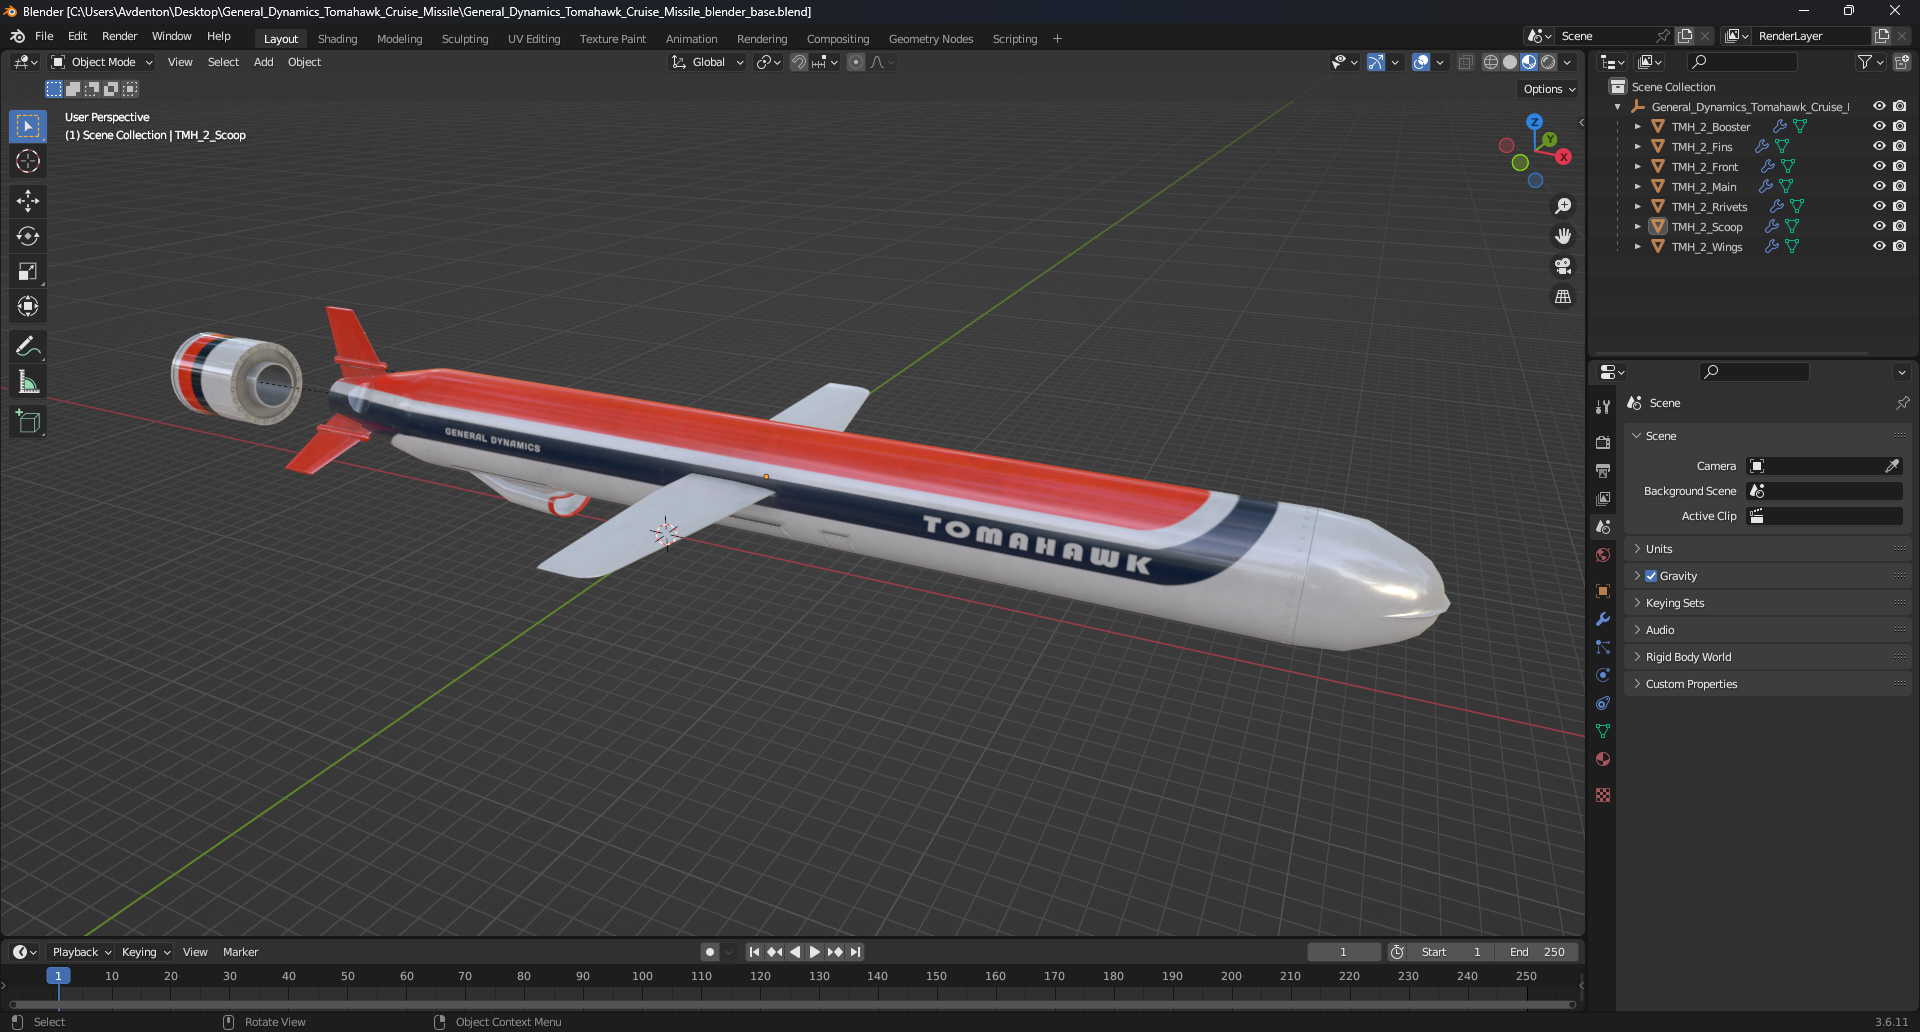
Task: Hide TMH_2_Fins with eye icon
Action: tap(1879, 146)
